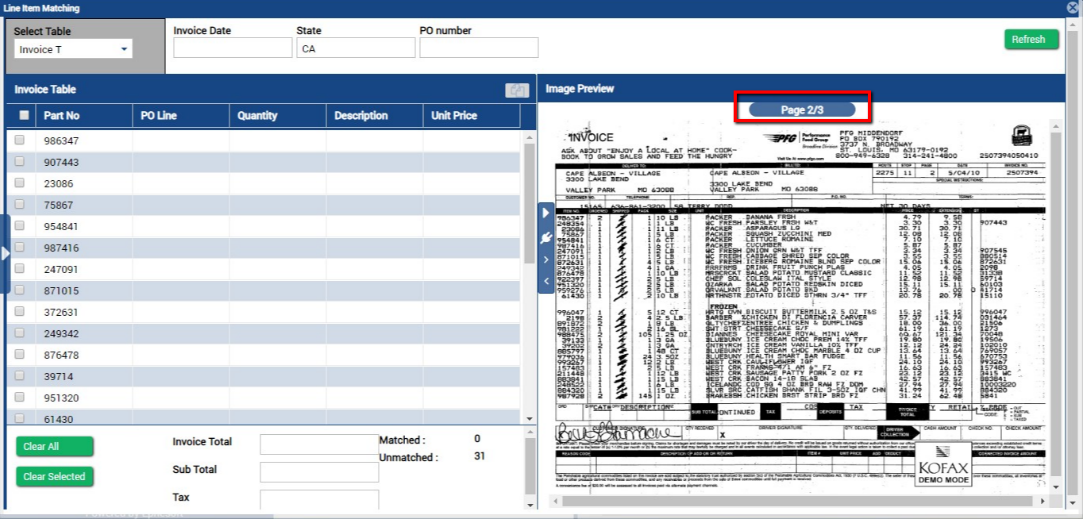1083x519 pixels.
Task: Click the Sub Total input box
Action: (319, 472)
